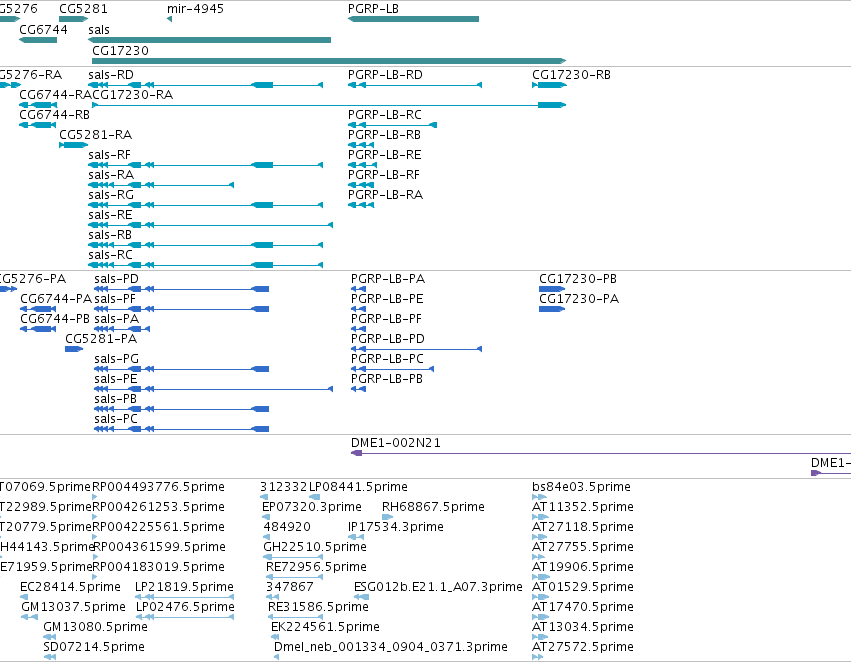Click the IP17534.3prime EST label
The image size is (851, 662).
pos(396,527)
